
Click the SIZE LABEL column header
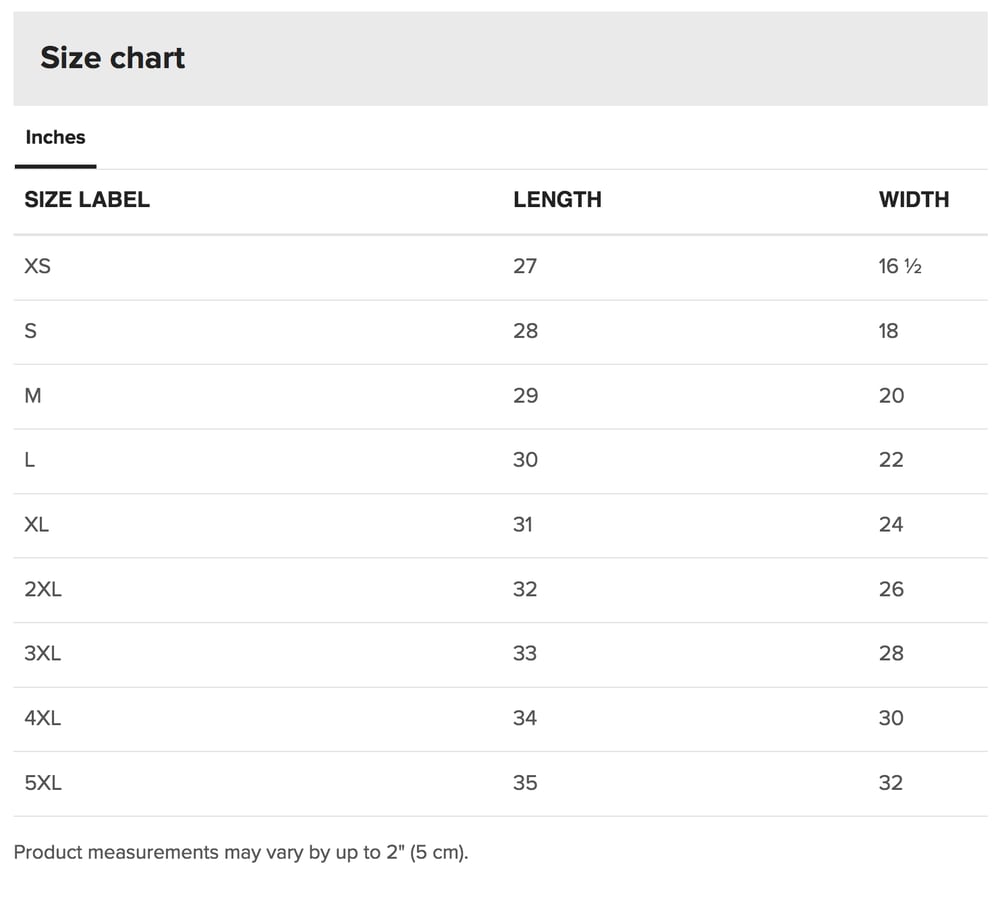click(x=87, y=200)
